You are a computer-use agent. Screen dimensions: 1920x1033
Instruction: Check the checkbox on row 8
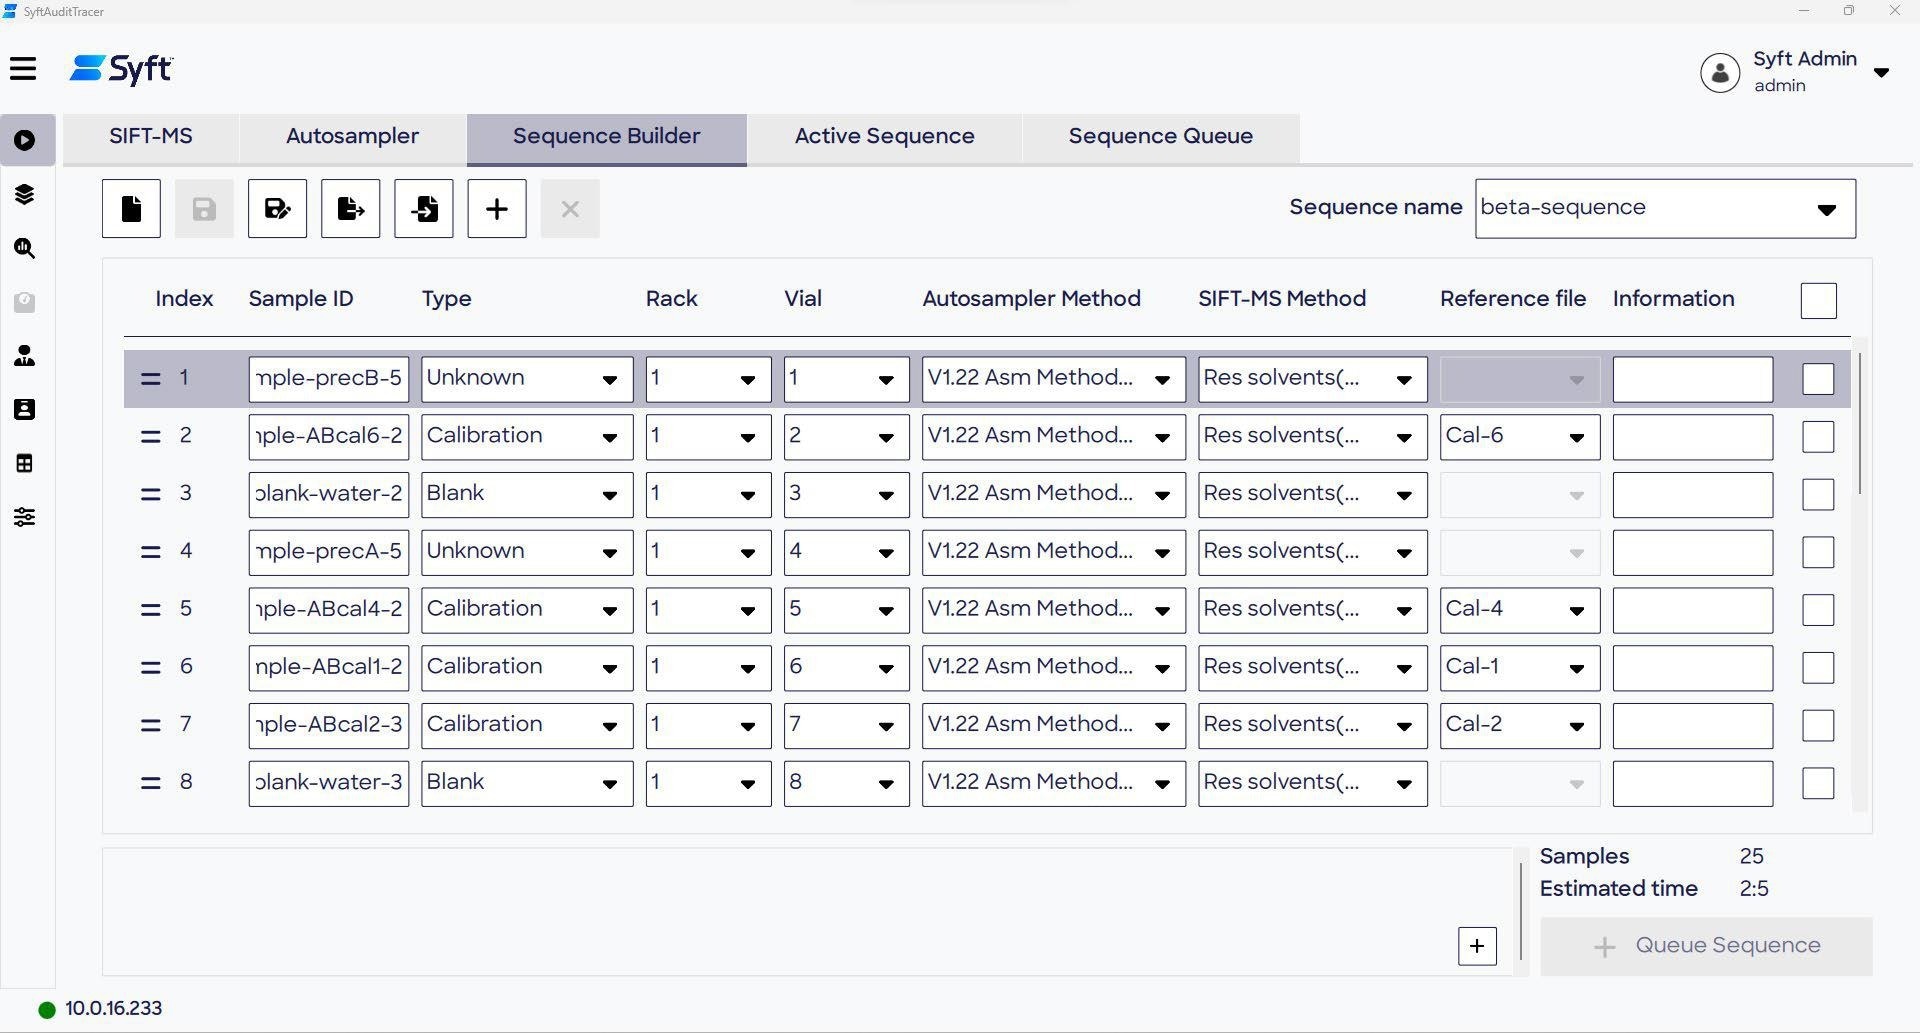[1818, 783]
